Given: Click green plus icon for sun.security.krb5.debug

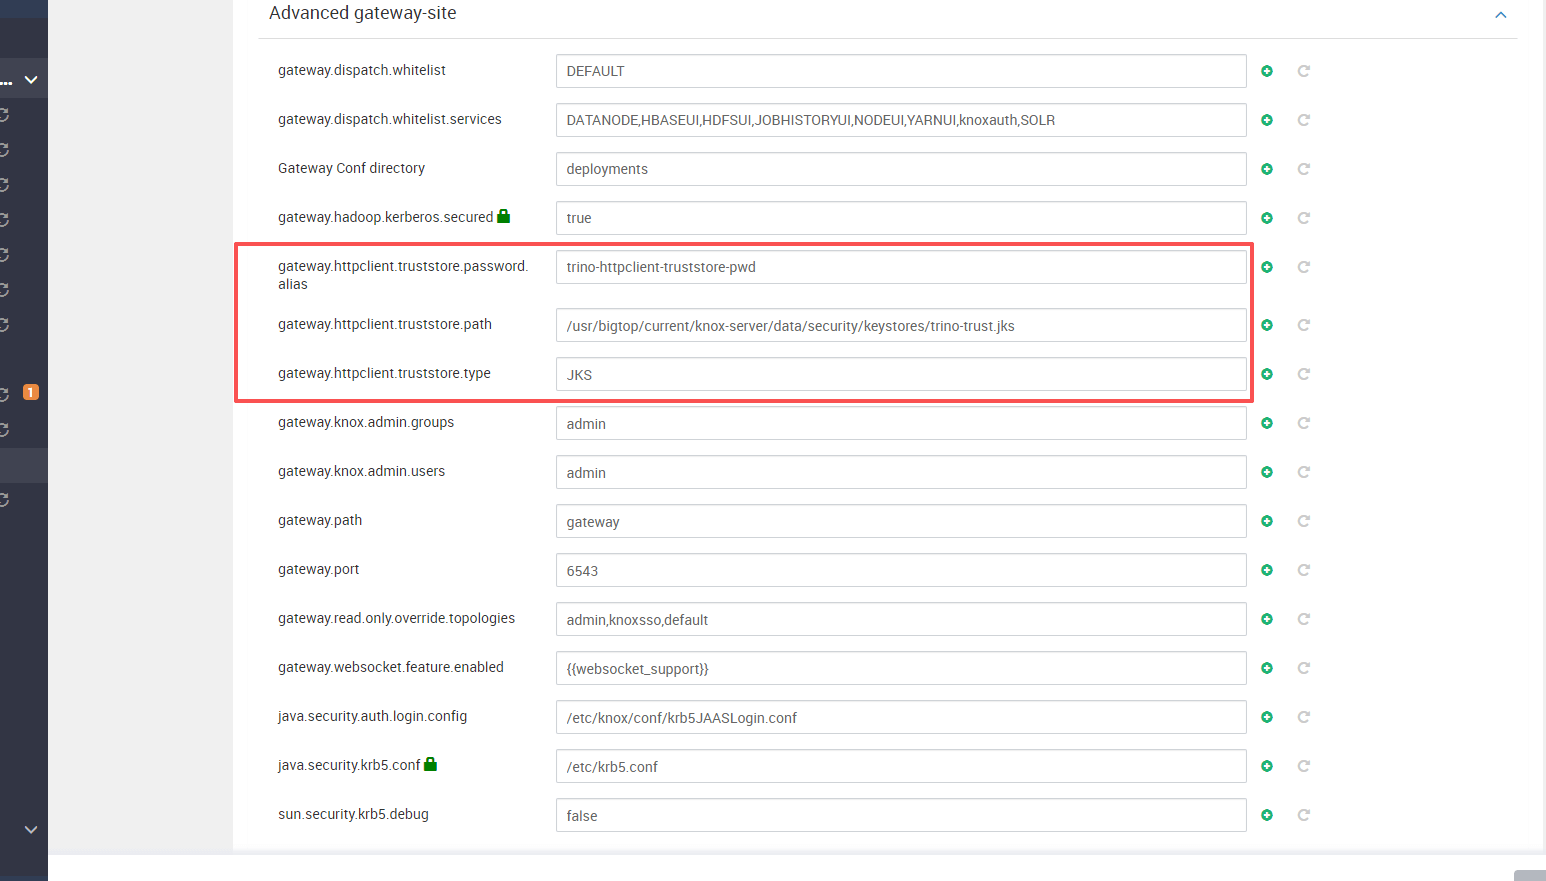Looking at the screenshot, I should 1267,815.
